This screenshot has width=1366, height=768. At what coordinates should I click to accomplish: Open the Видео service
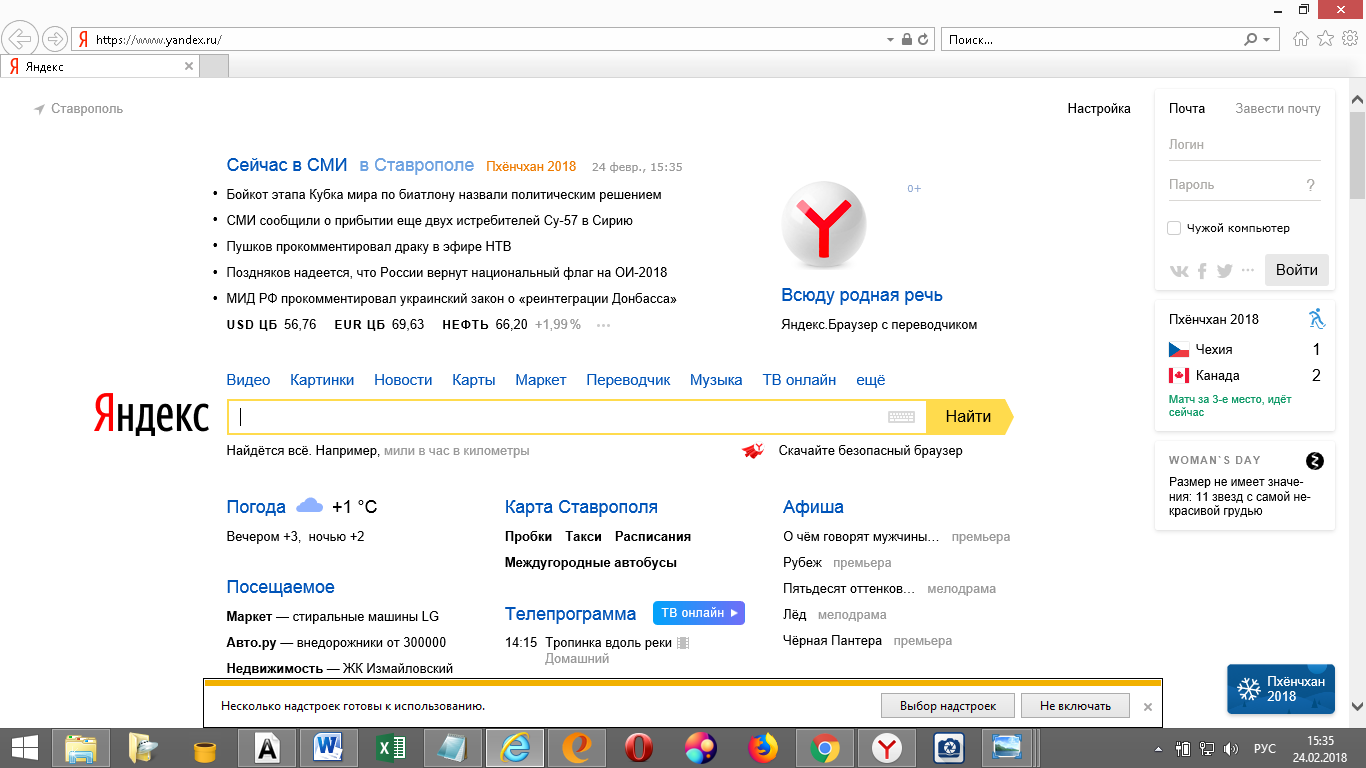(x=248, y=380)
